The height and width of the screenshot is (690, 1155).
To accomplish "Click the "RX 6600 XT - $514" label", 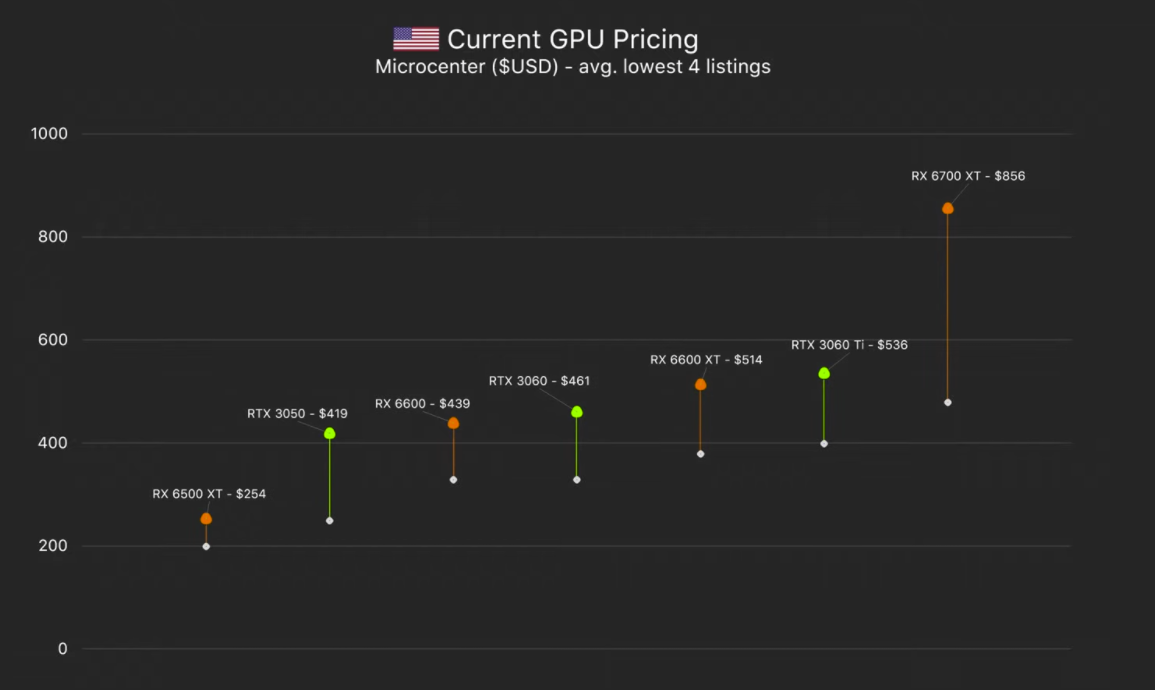I will point(706,360).
